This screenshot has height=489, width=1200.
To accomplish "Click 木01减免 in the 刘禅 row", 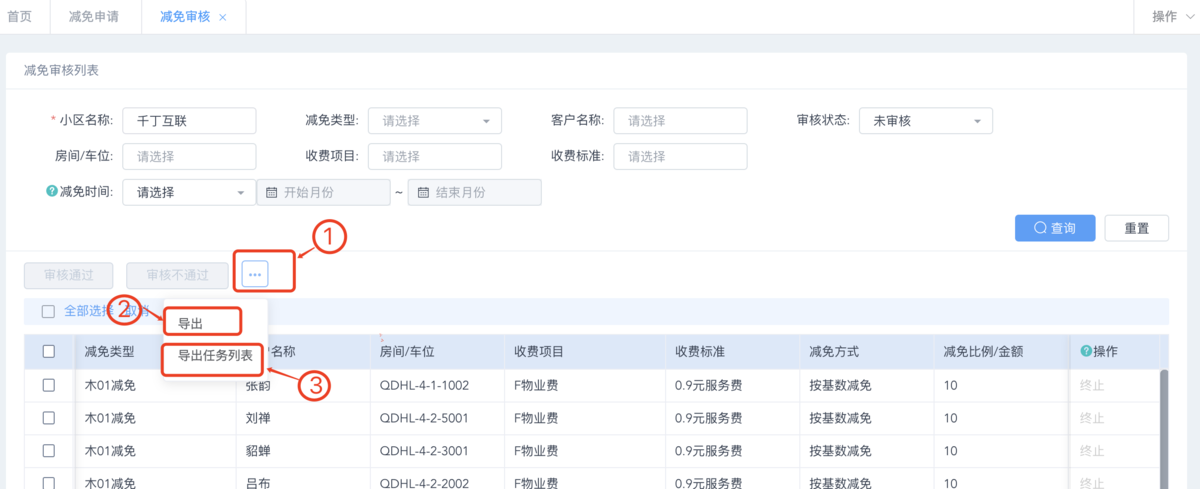I will 110,418.
